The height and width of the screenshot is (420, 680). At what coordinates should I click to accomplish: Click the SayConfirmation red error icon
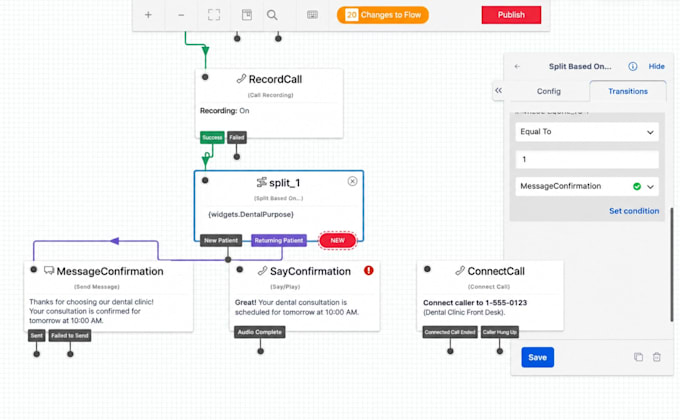(x=369, y=271)
